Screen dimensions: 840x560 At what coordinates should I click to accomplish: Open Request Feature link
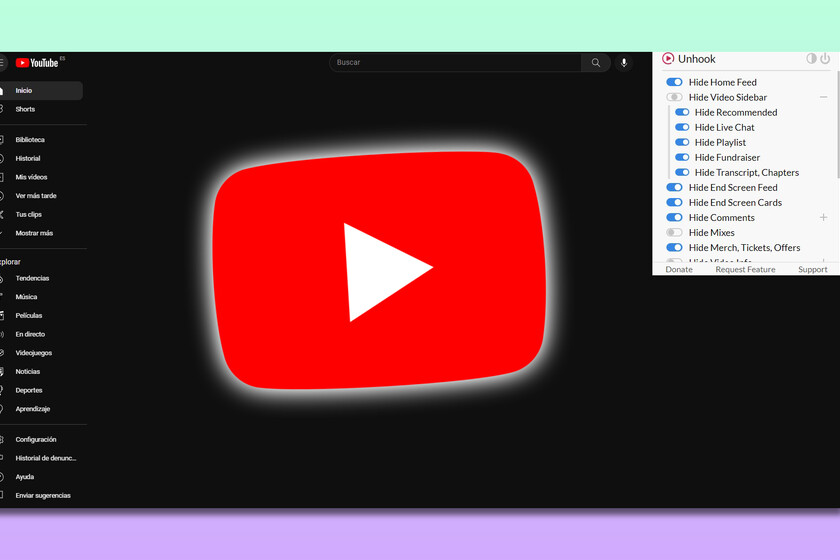click(x=745, y=270)
